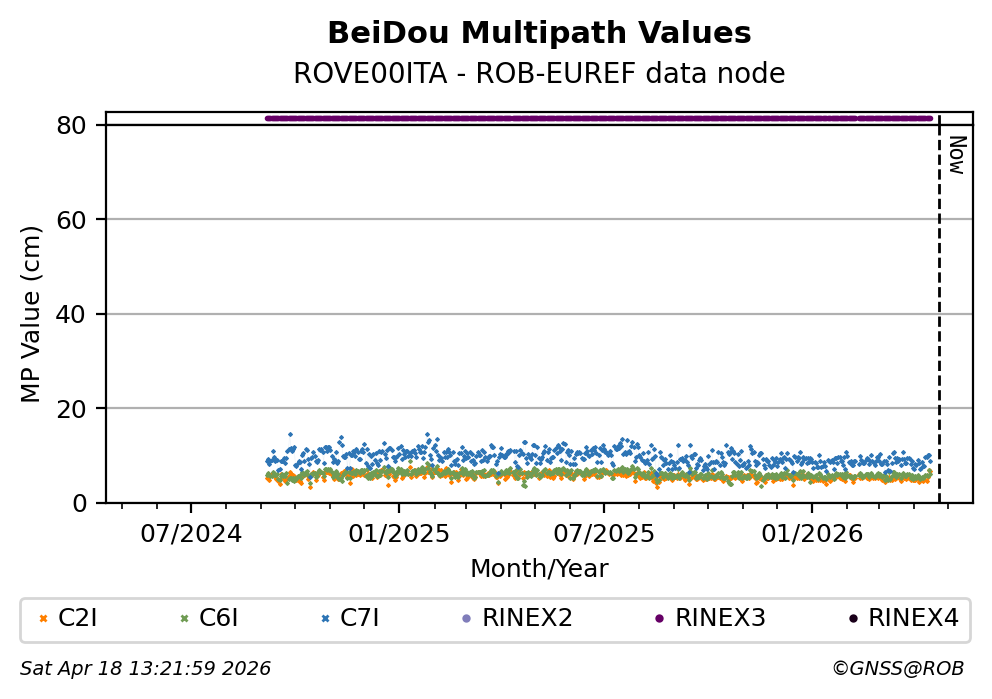Viewport: 992px width, 699px height.
Task: Toggle the C7I series legend label
Action: pos(360,619)
